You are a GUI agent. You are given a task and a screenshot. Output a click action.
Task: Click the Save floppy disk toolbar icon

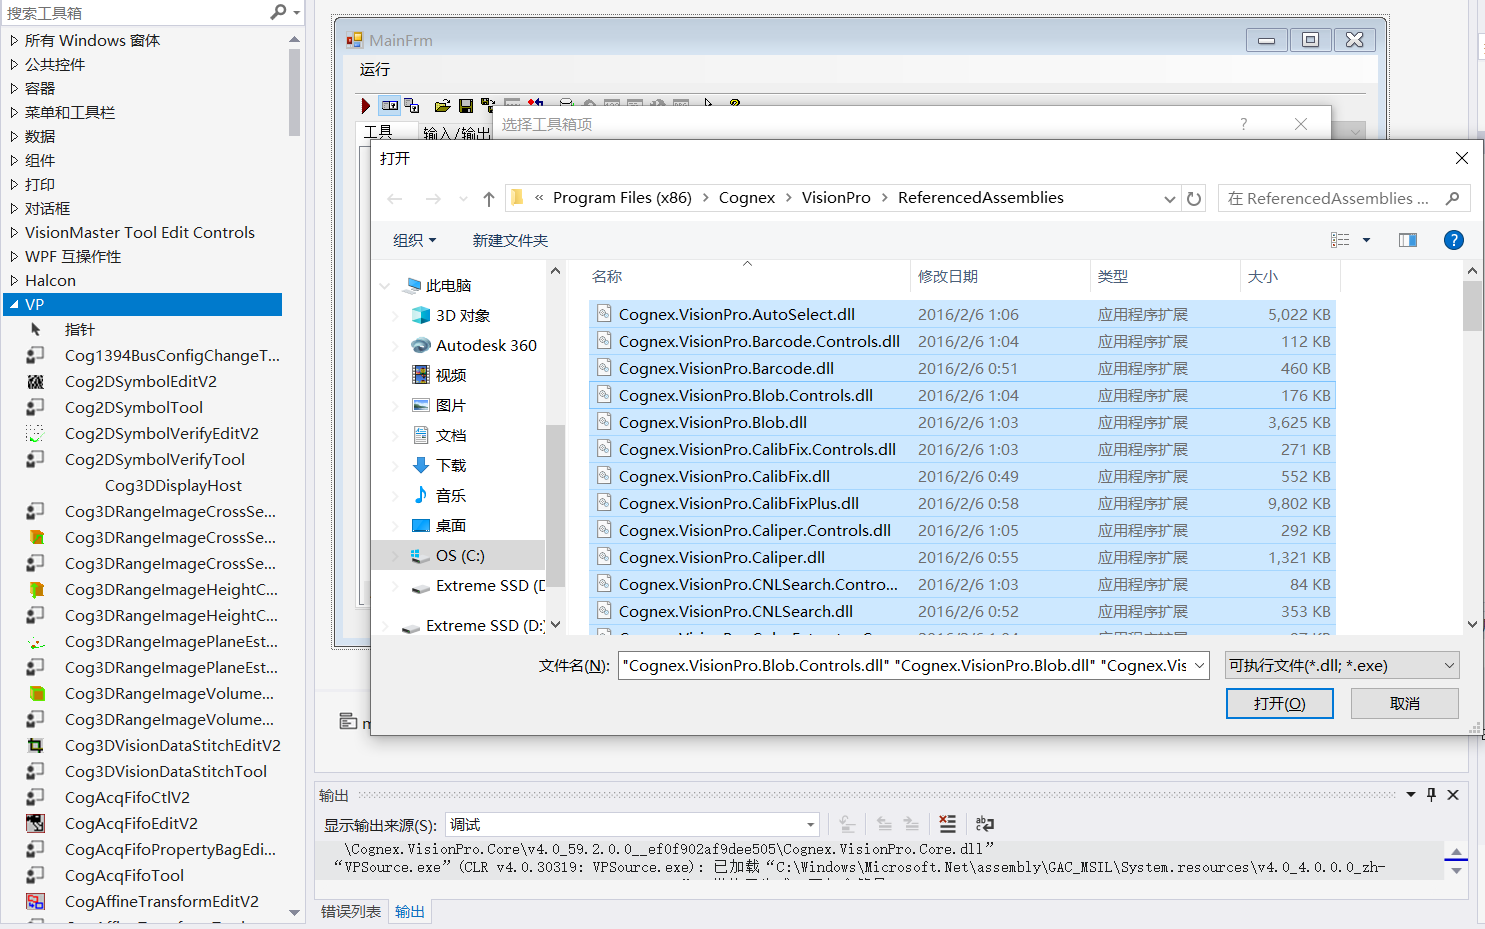(x=465, y=104)
